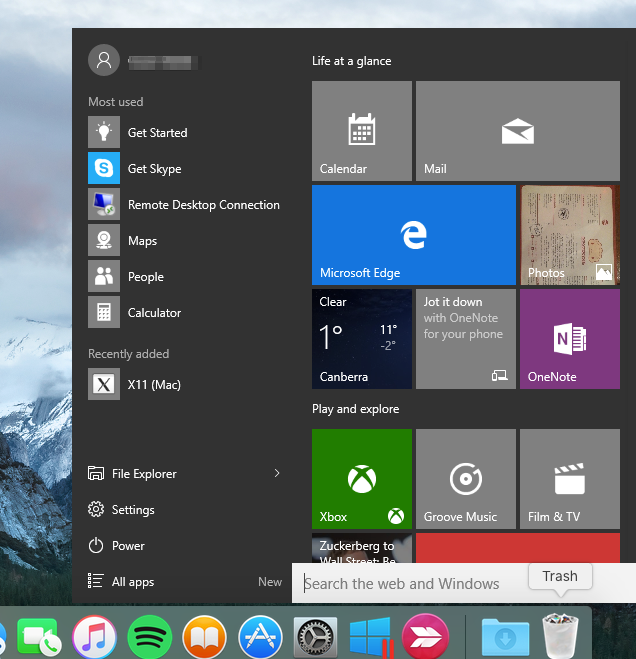Click the Recently added heading
The height and width of the screenshot is (659, 636).
coord(129,354)
